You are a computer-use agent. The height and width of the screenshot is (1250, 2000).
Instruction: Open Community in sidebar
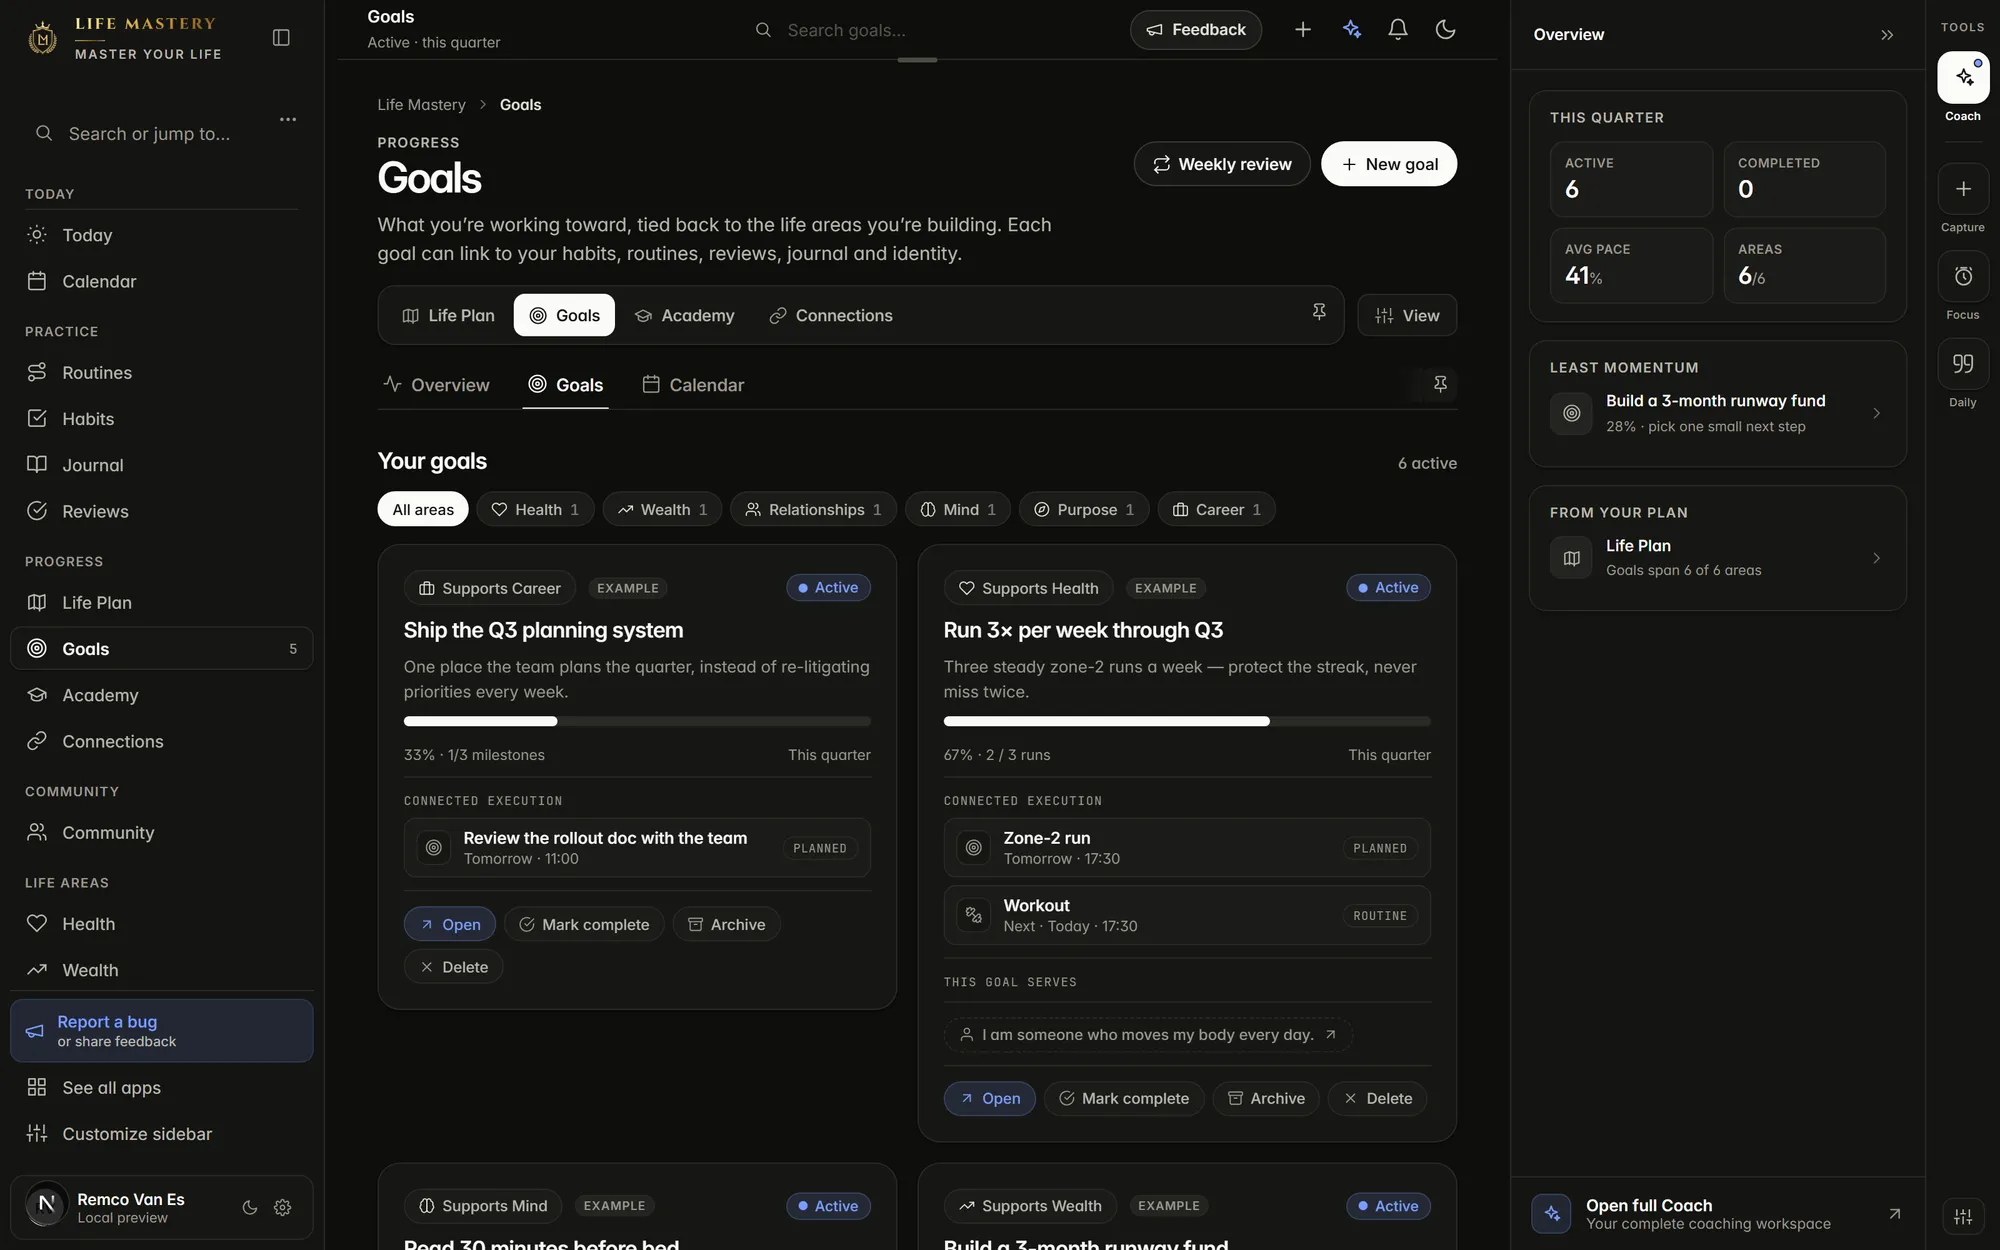click(x=161, y=833)
